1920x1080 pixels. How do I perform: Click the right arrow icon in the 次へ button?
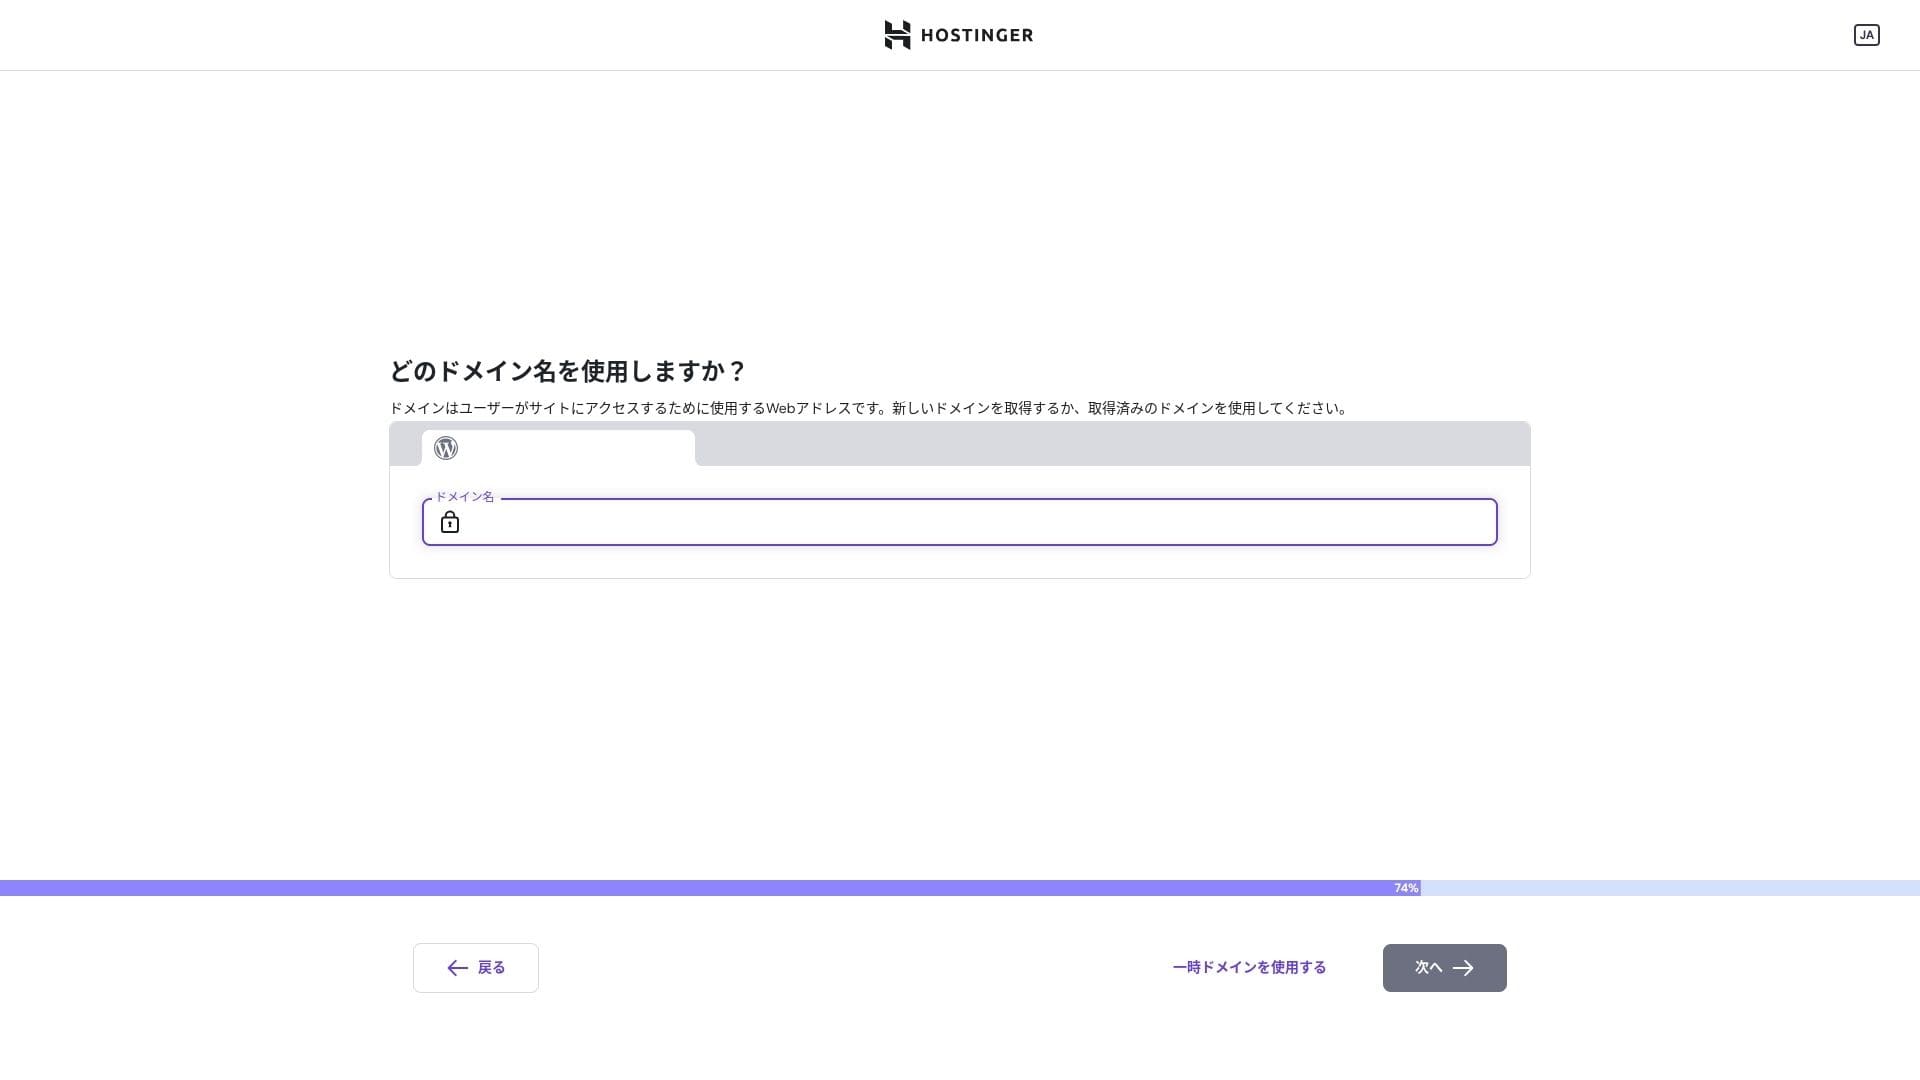(1463, 968)
